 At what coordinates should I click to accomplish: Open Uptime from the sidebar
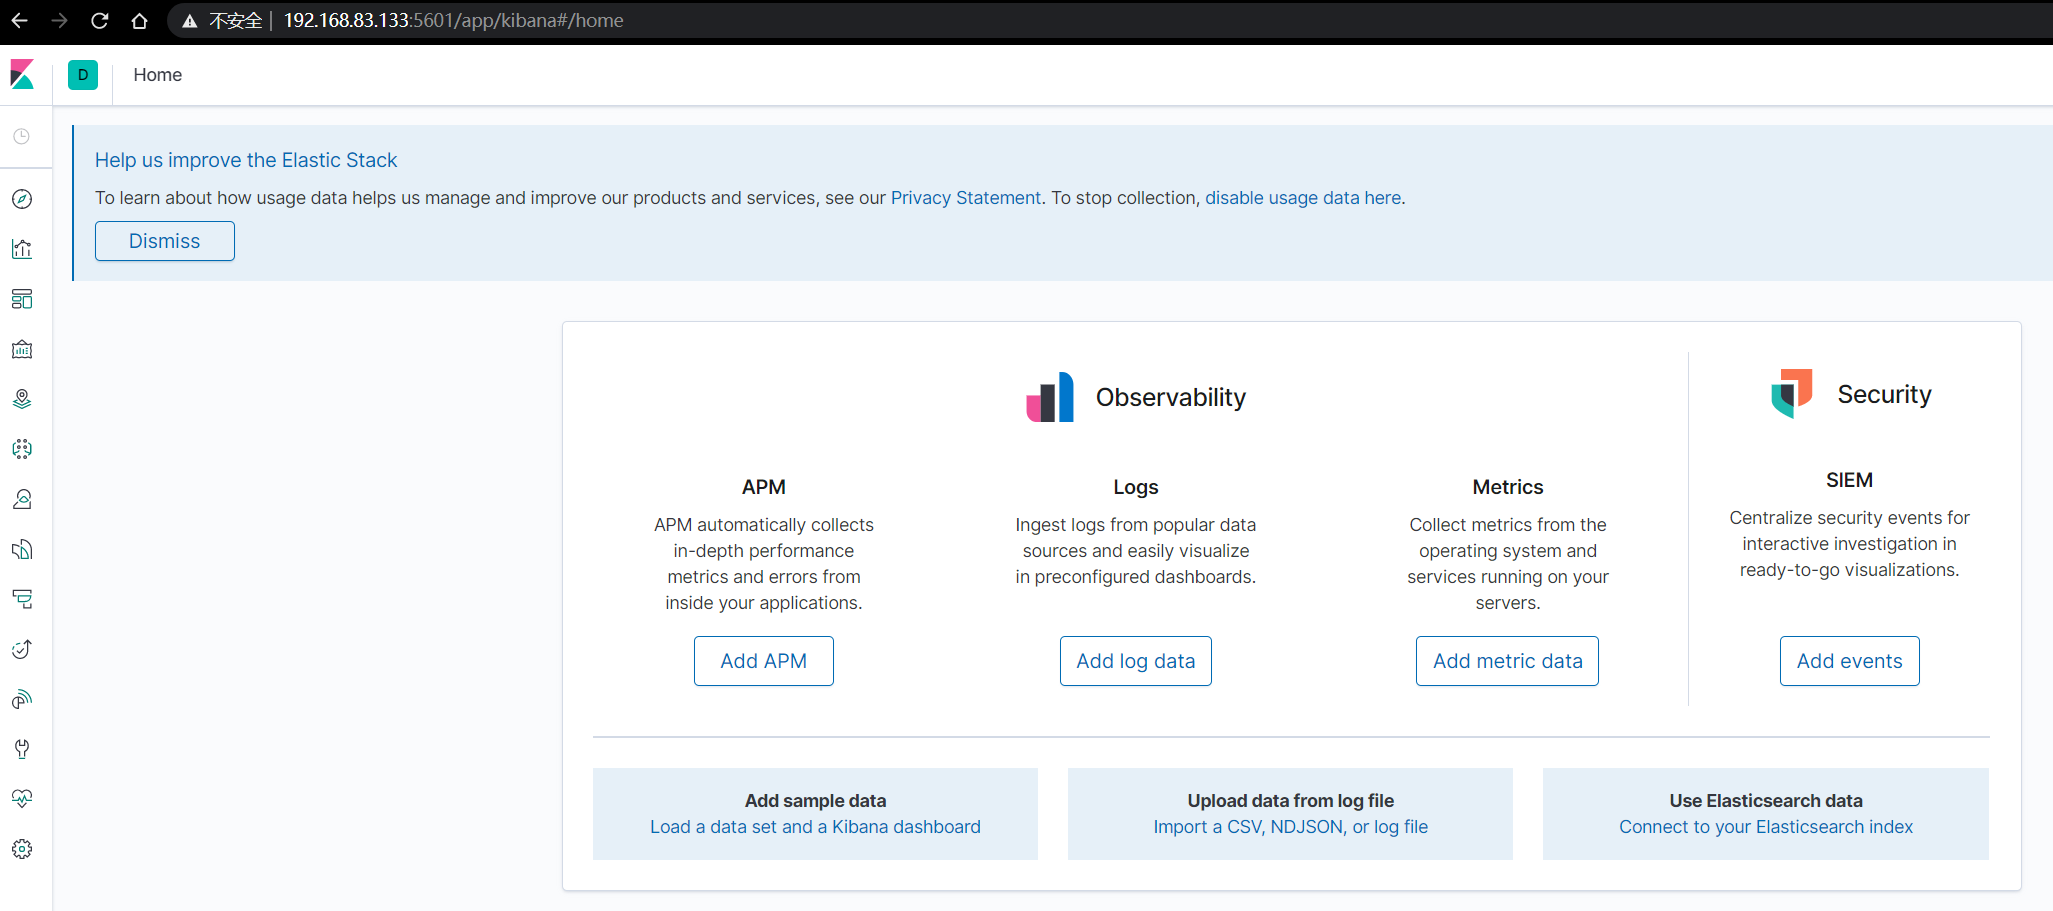tap(22, 649)
